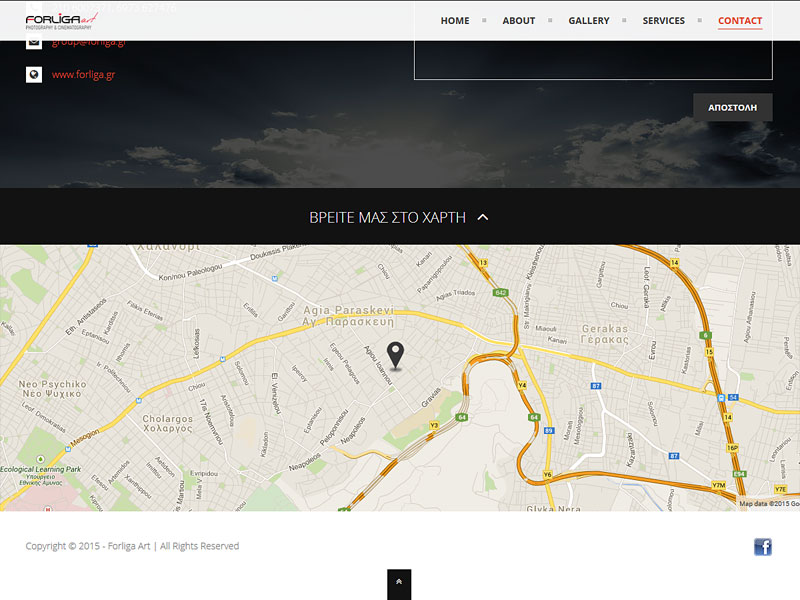Open the www.forliga.gr link

[x=83, y=74]
